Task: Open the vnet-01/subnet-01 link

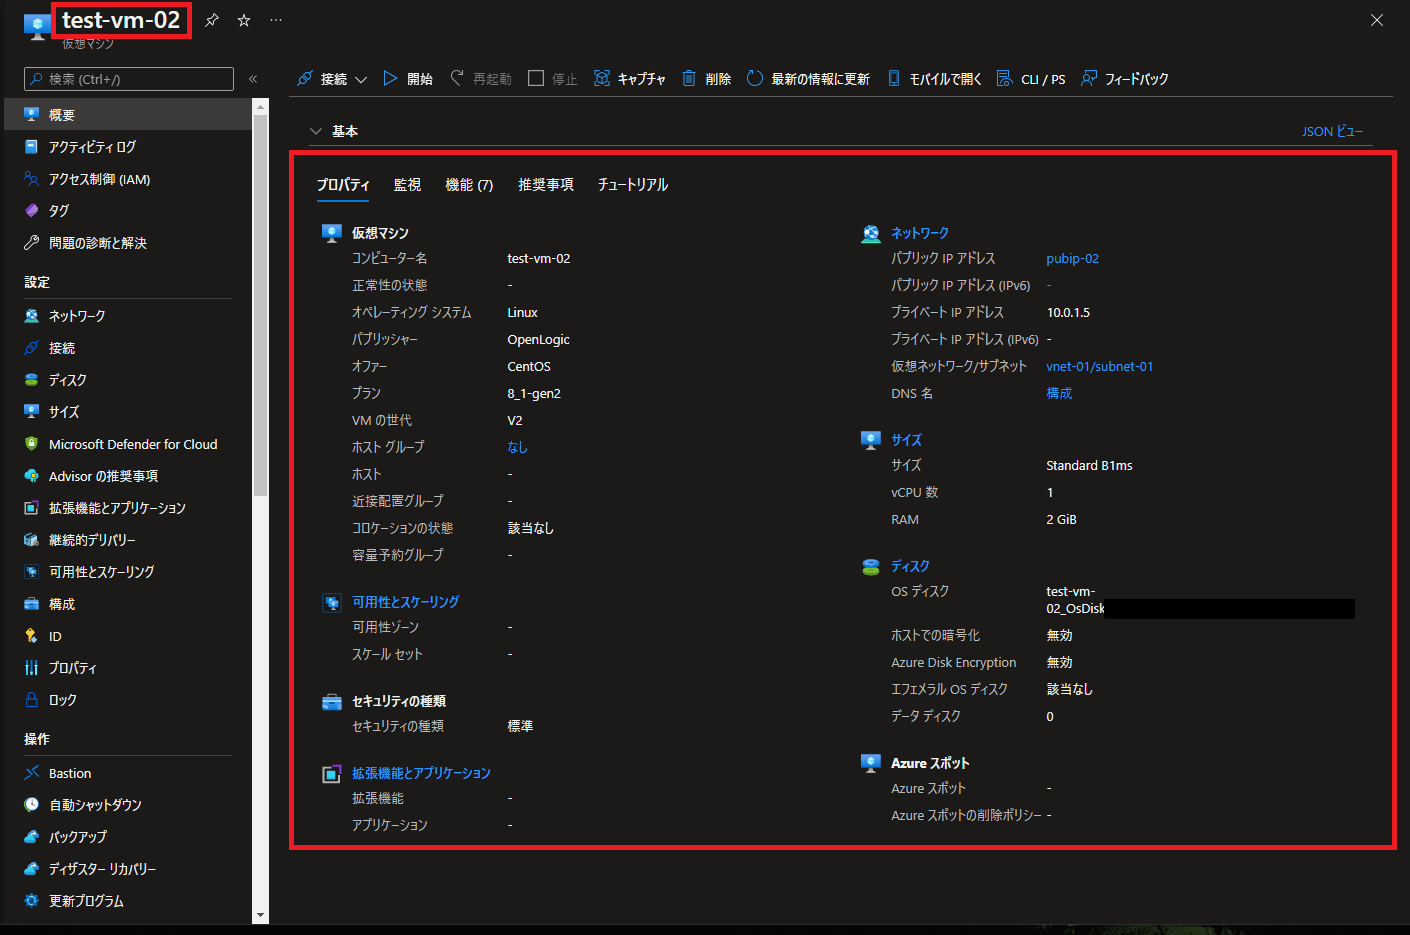Action: pyautogui.click(x=1099, y=366)
